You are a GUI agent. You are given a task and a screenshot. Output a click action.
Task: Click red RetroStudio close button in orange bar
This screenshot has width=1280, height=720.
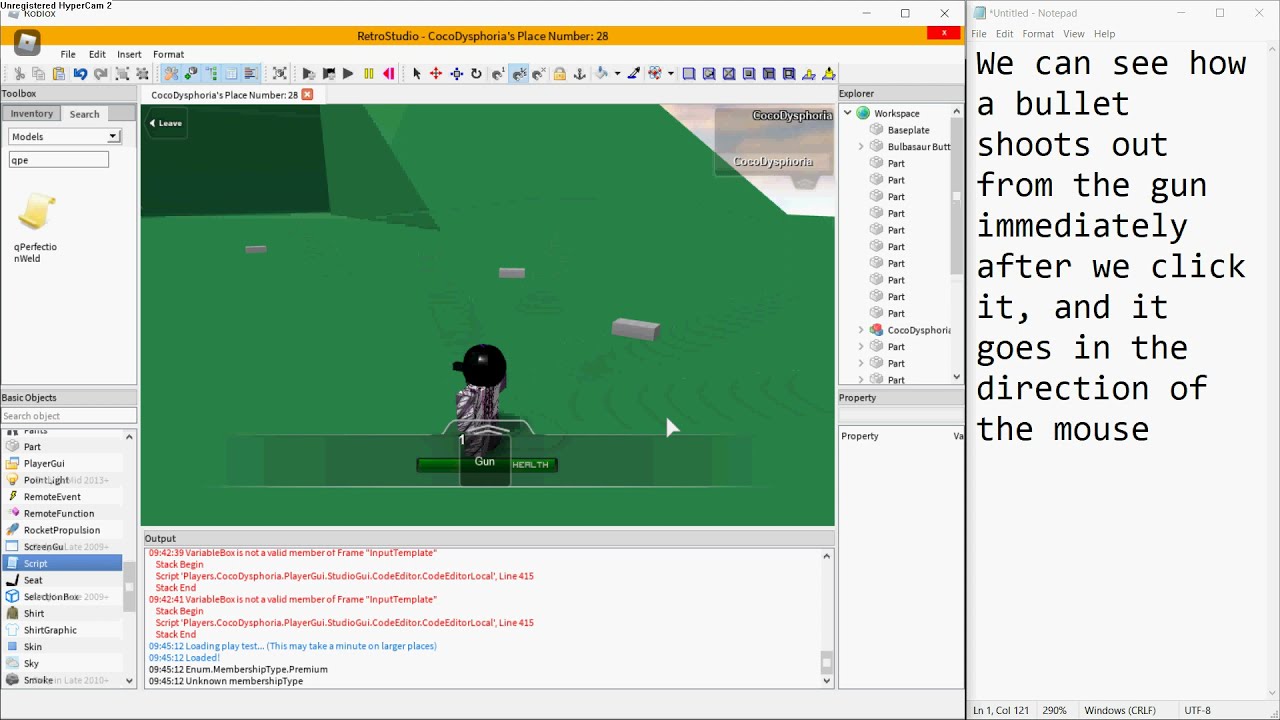pyautogui.click(x=943, y=33)
